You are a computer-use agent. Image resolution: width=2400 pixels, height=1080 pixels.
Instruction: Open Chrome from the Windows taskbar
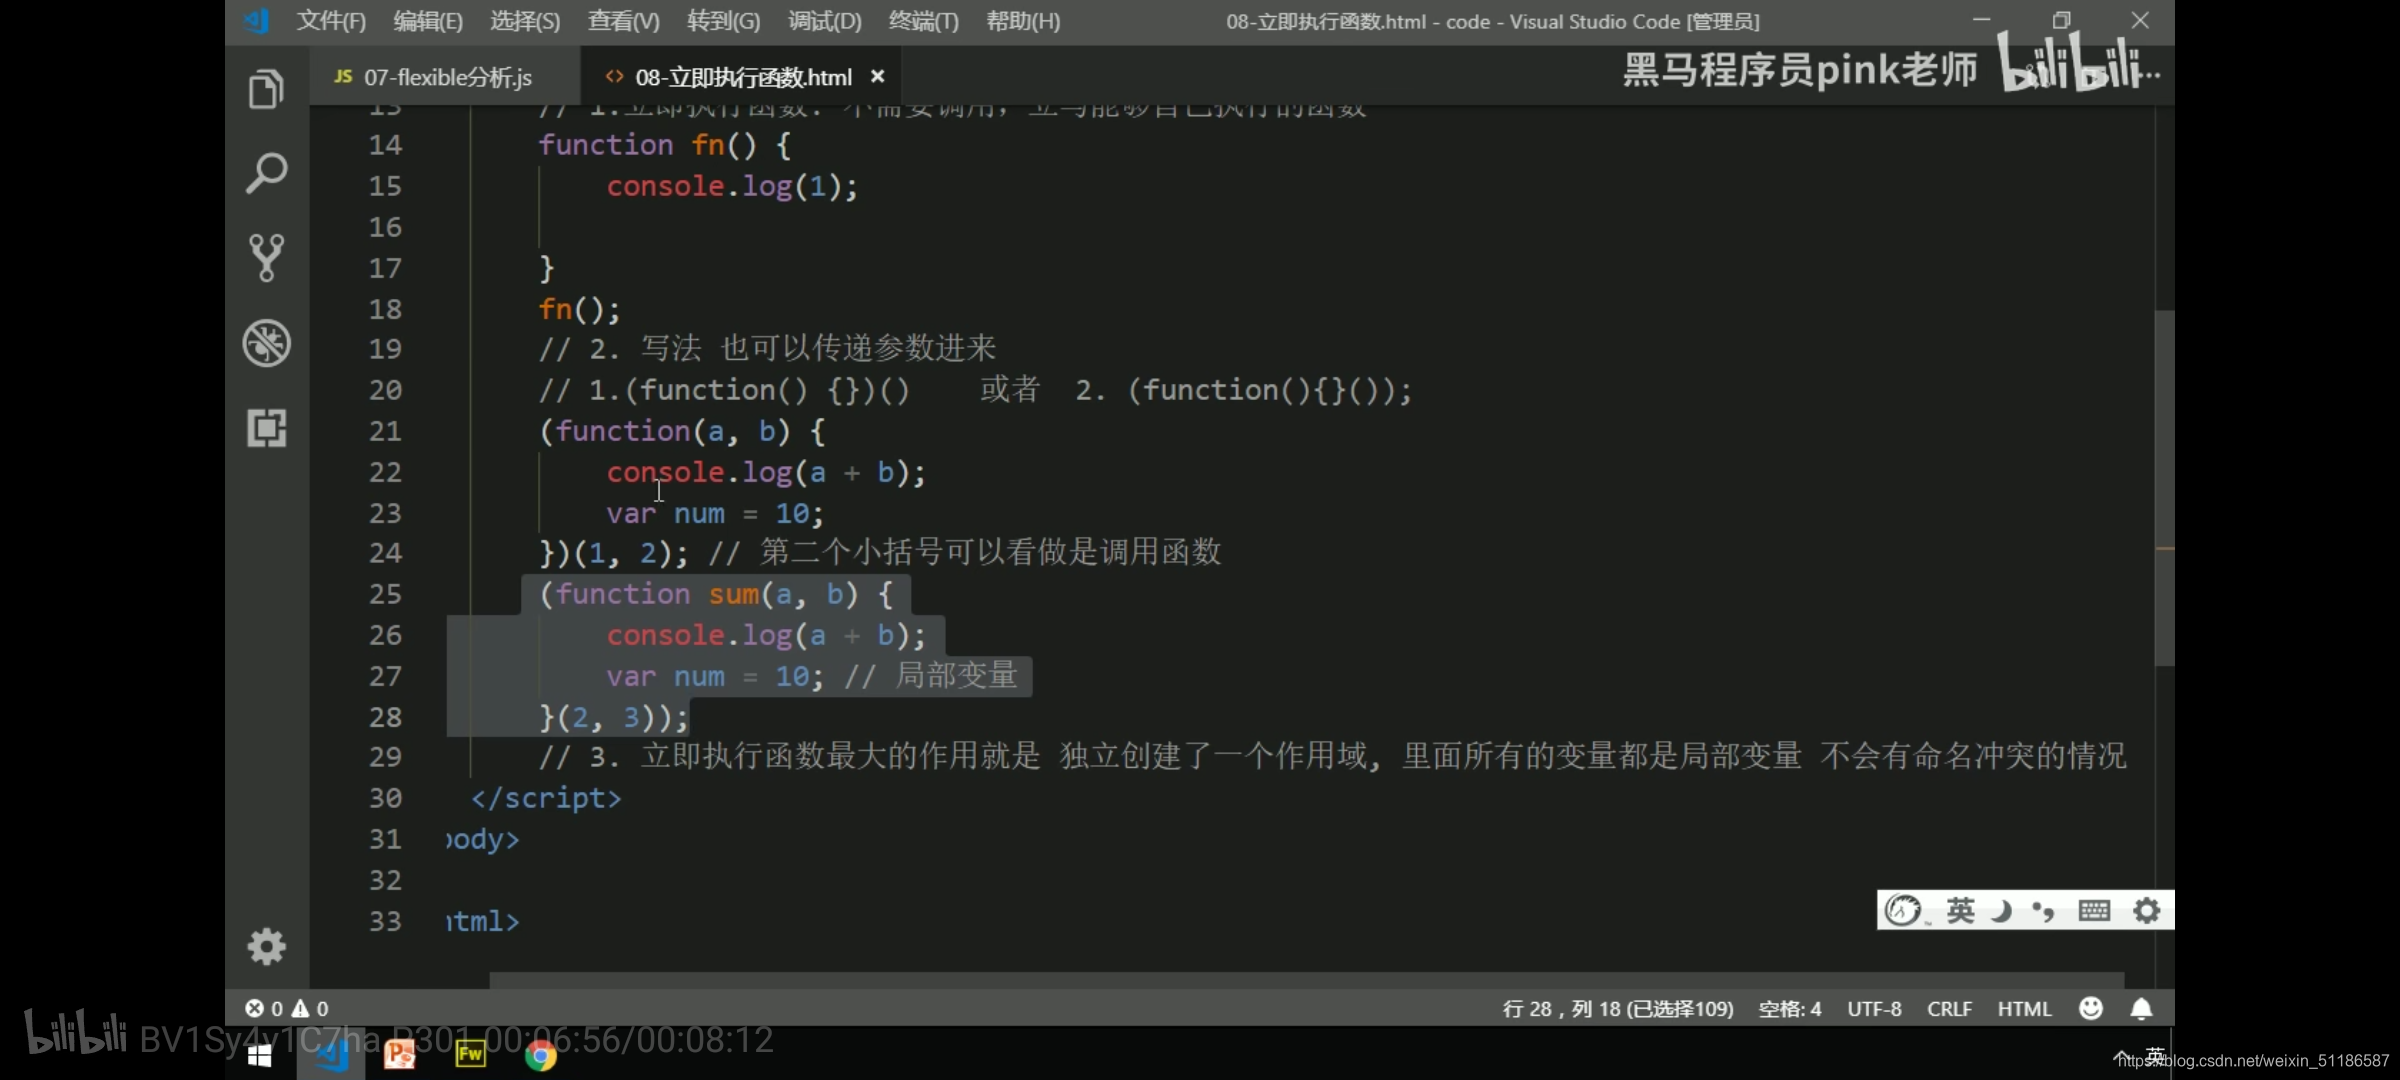540,1055
